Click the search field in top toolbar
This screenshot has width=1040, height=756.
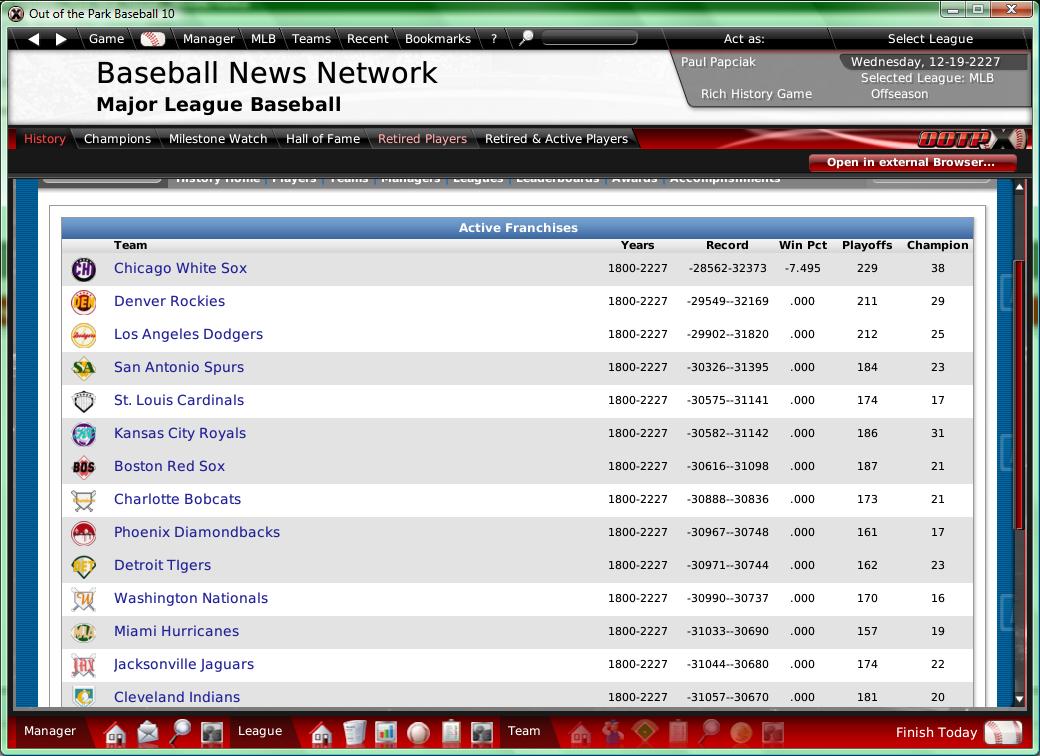(590, 39)
